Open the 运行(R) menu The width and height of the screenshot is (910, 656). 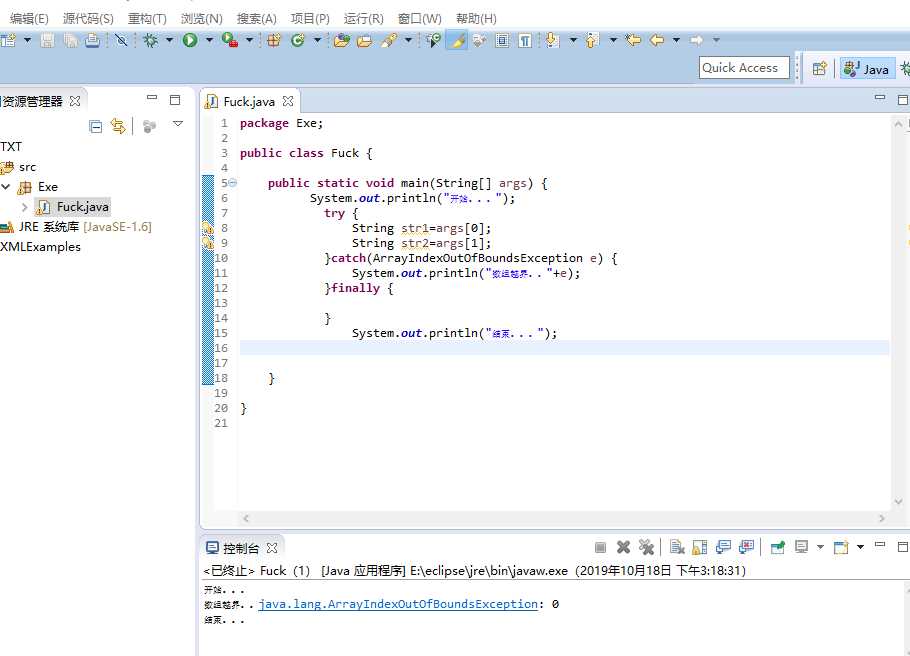point(363,18)
